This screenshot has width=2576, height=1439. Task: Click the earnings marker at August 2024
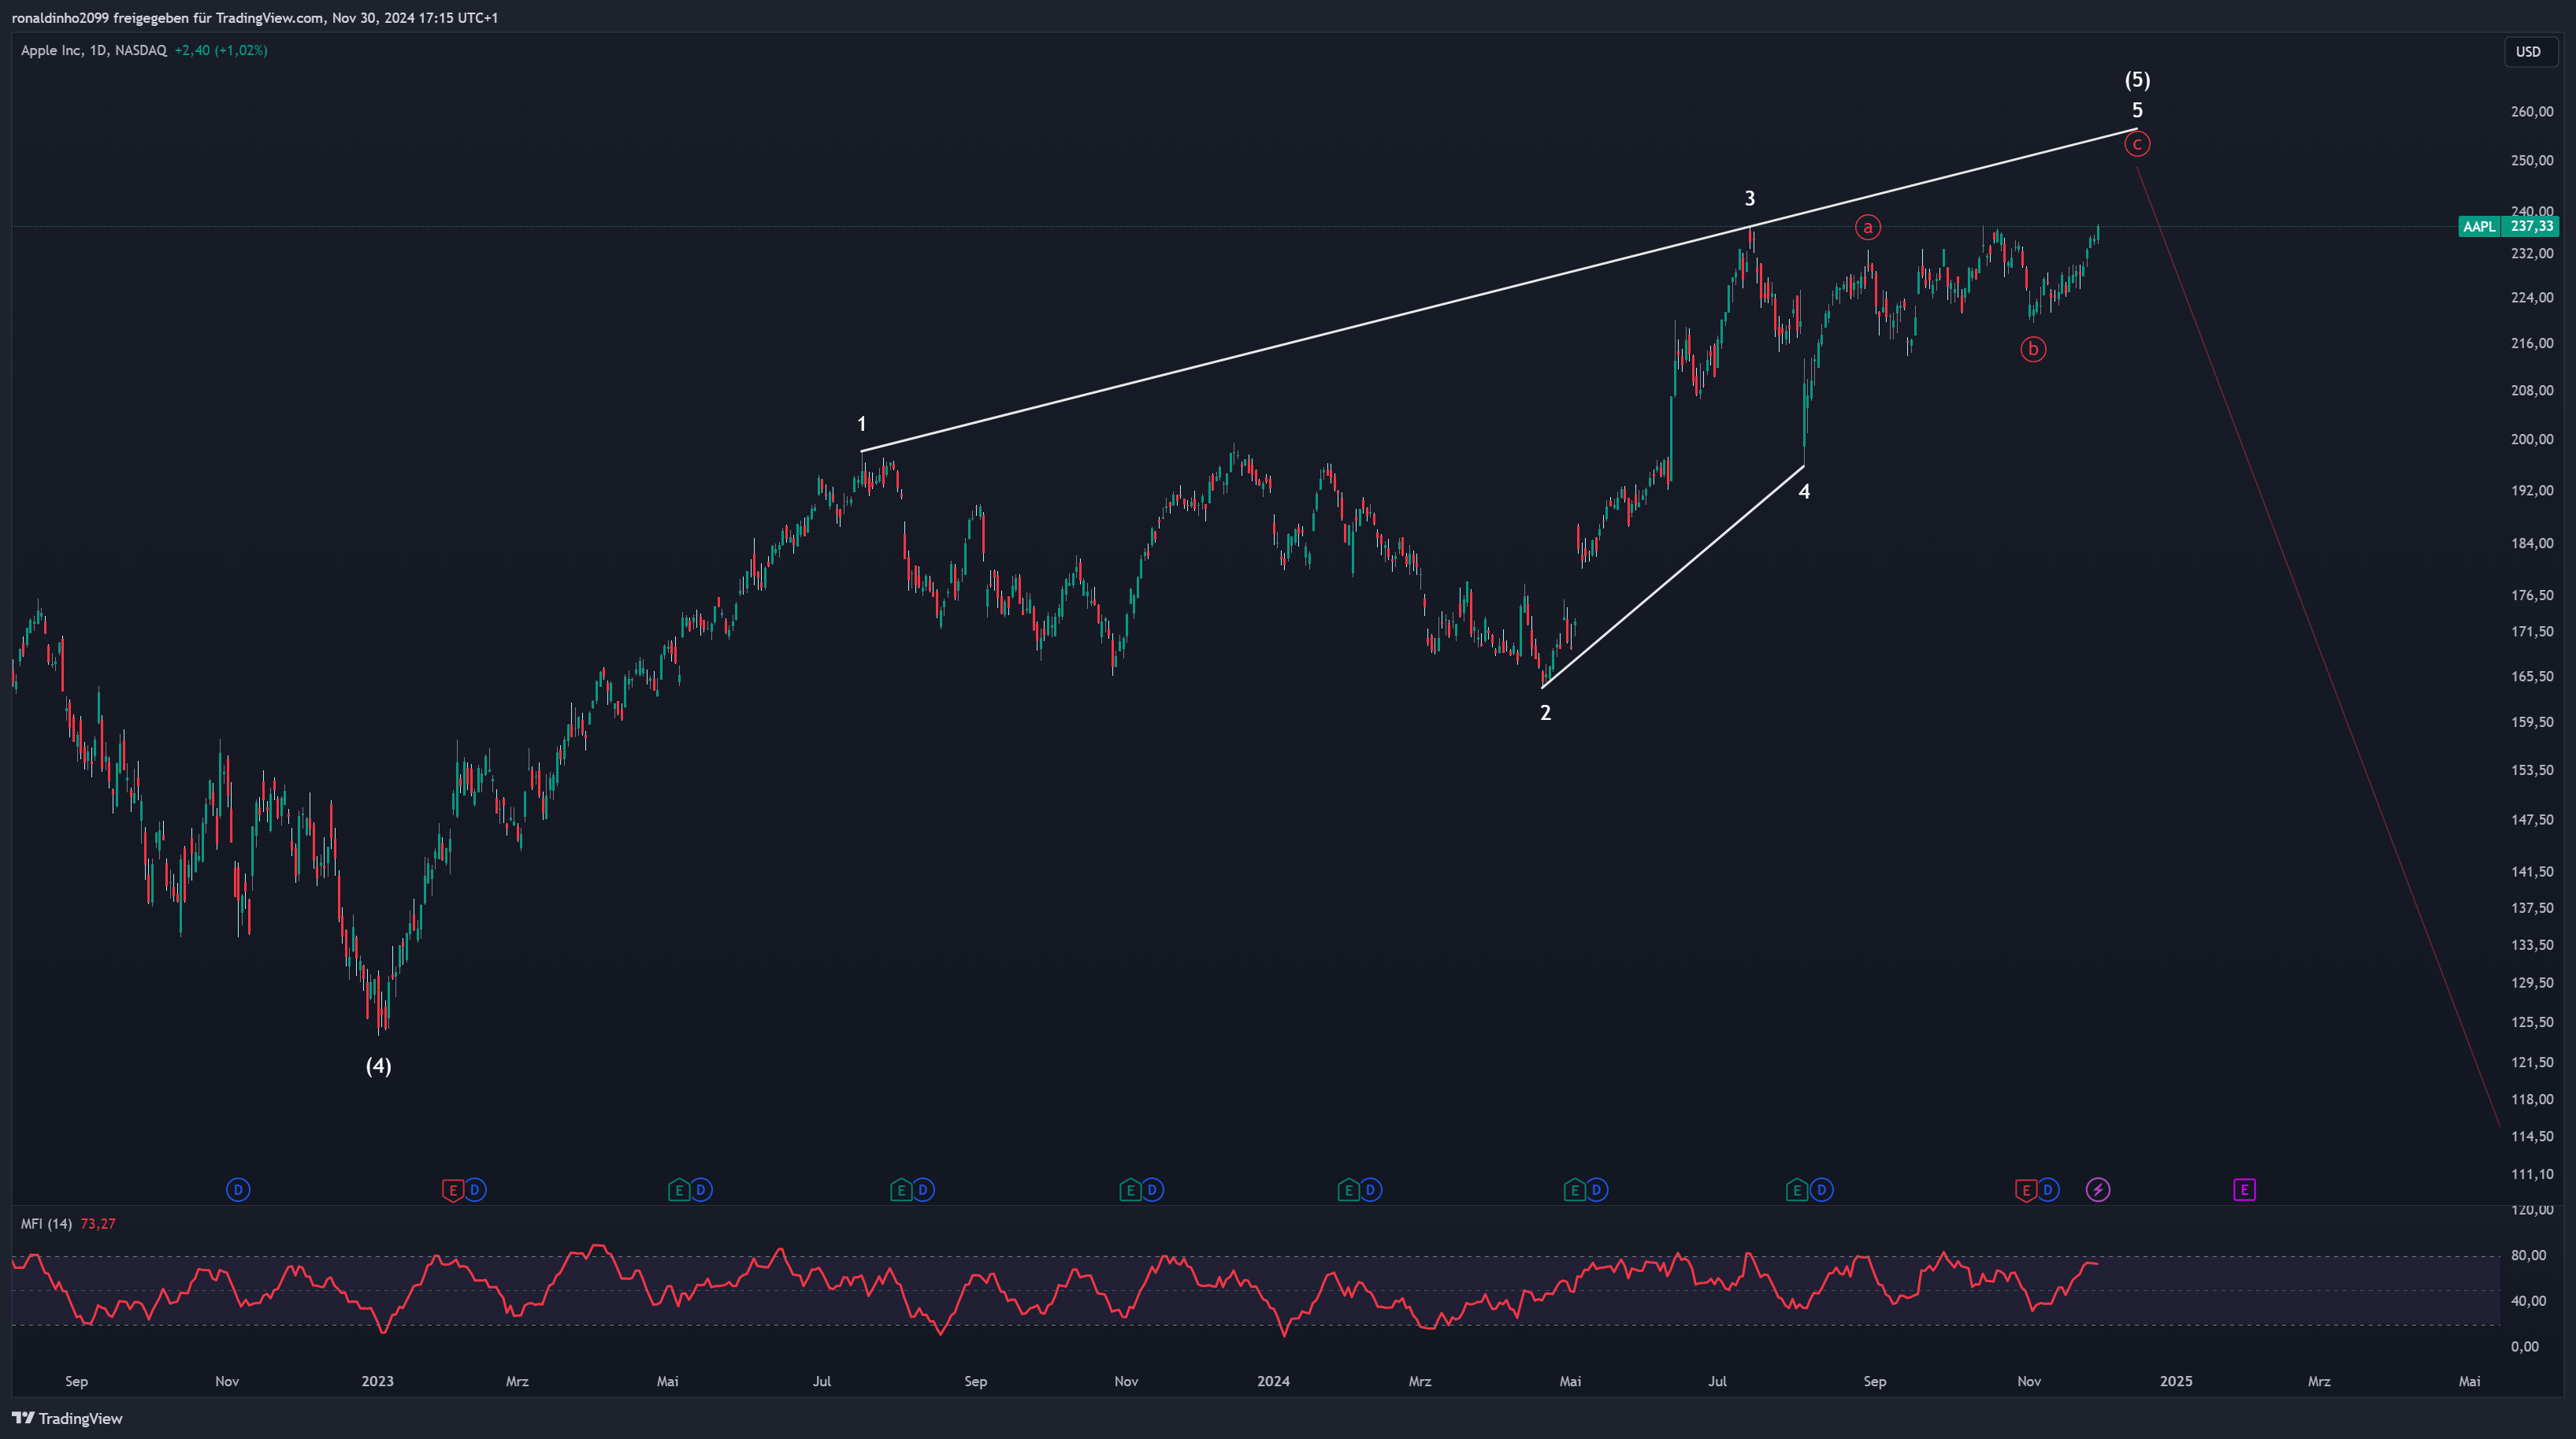[x=1797, y=1190]
